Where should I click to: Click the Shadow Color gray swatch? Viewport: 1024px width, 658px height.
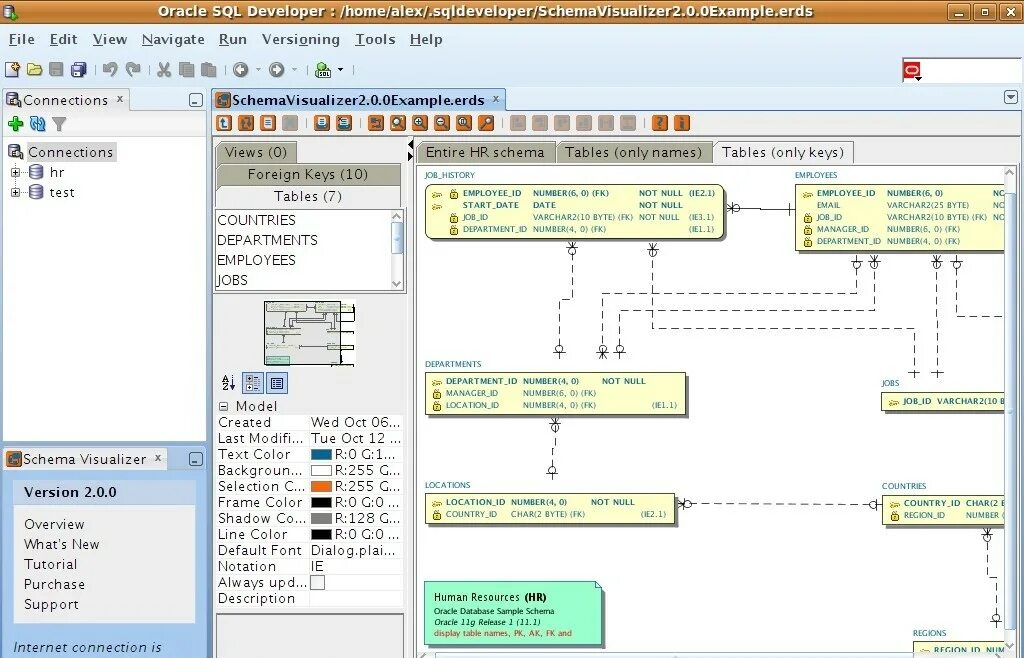pos(321,518)
